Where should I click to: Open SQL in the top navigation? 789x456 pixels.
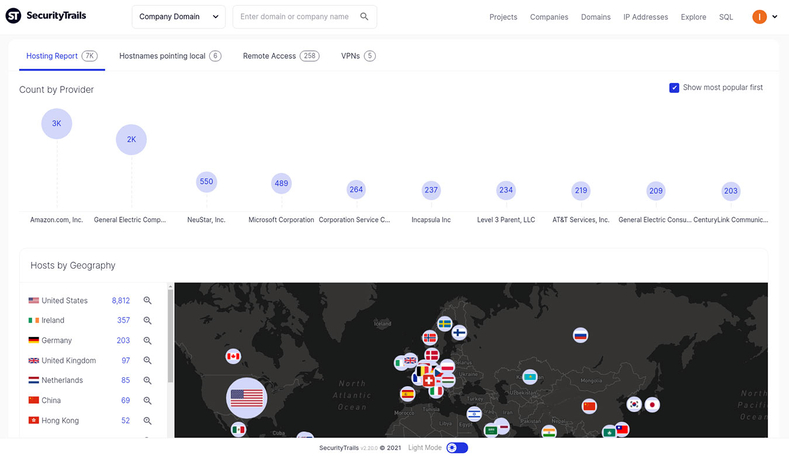[x=726, y=17]
